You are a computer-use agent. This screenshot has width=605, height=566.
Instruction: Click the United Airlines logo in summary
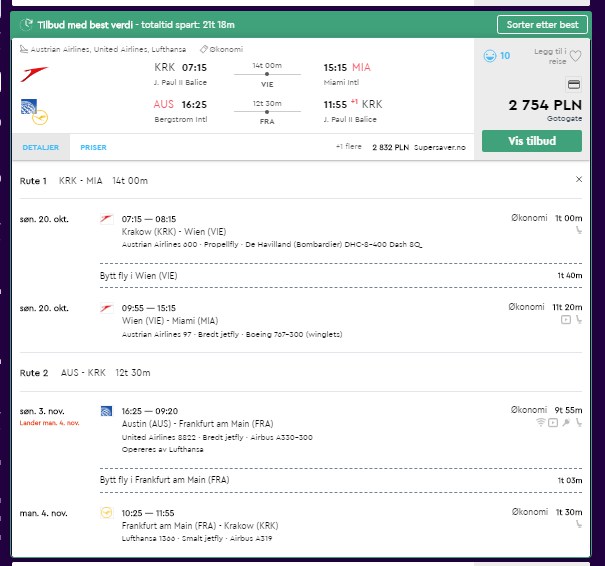(29, 106)
